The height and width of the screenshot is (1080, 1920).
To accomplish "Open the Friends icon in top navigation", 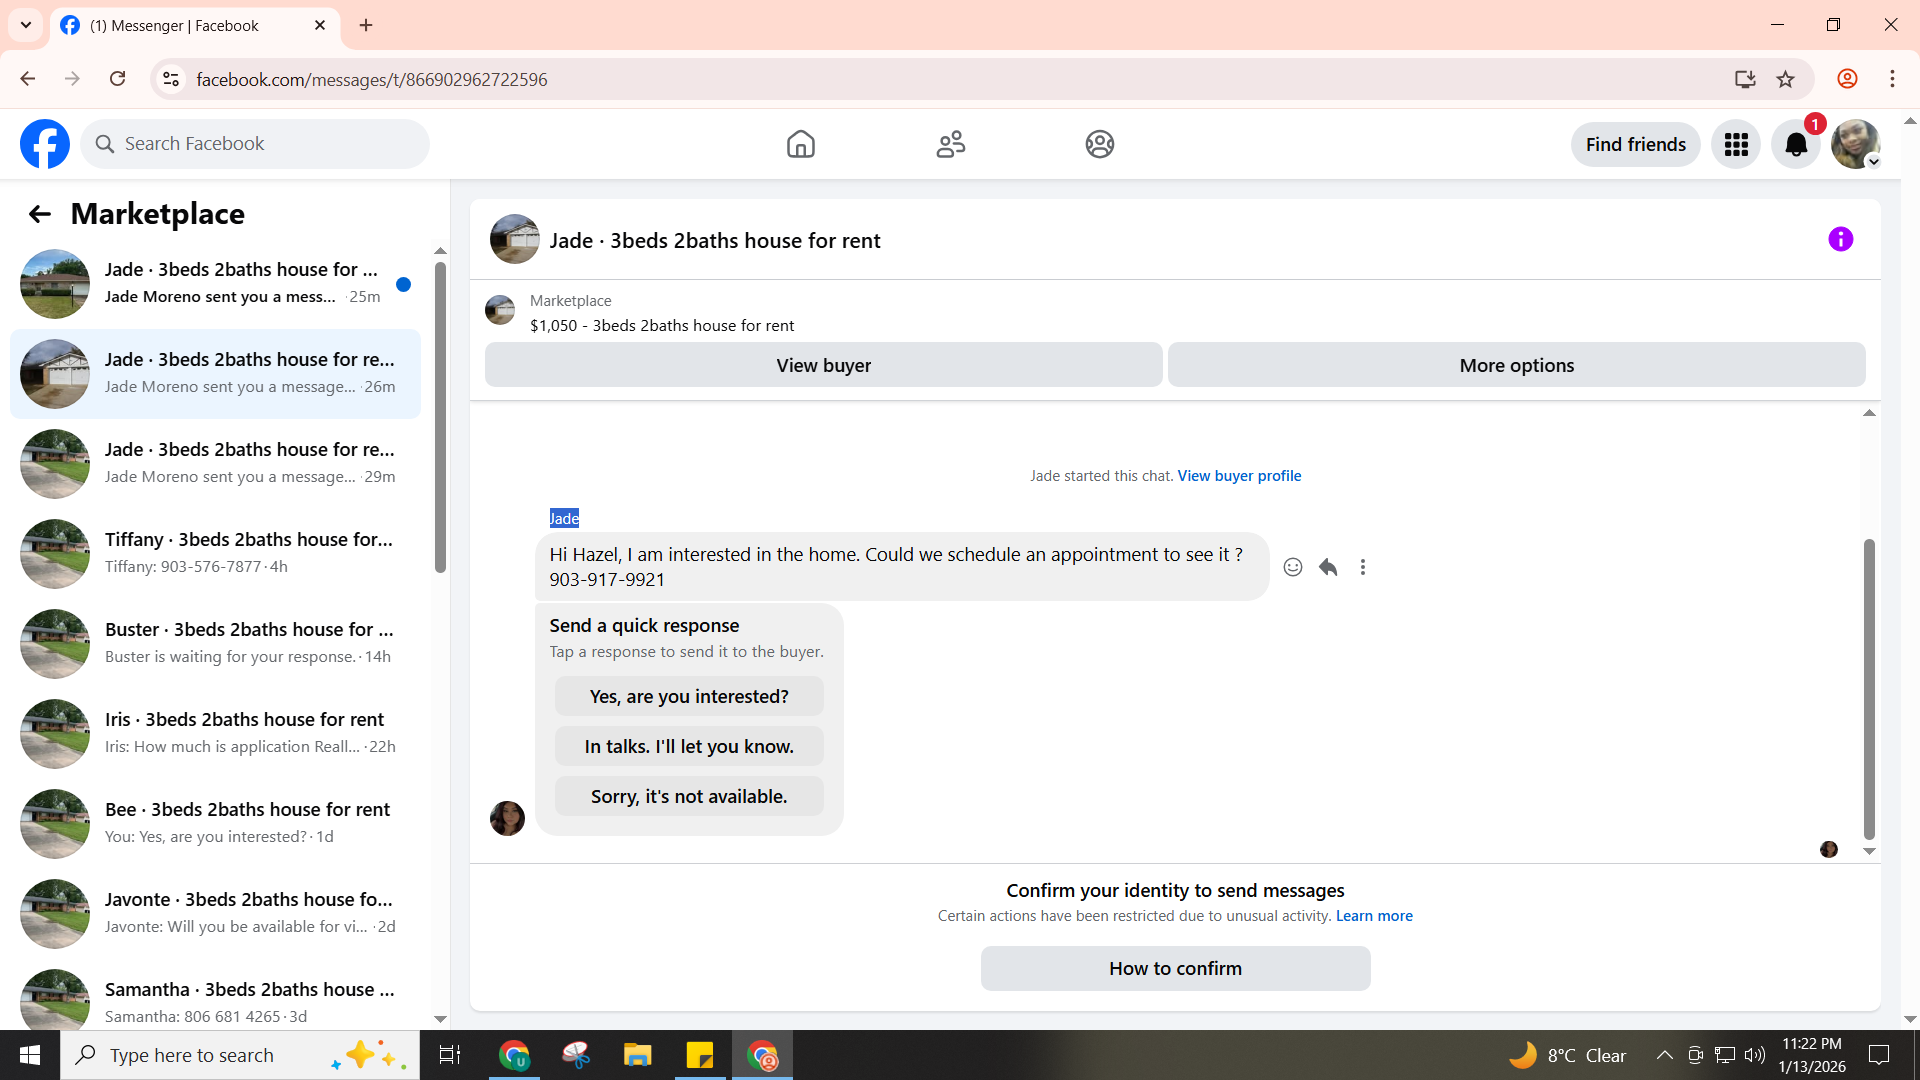I will [x=950, y=144].
